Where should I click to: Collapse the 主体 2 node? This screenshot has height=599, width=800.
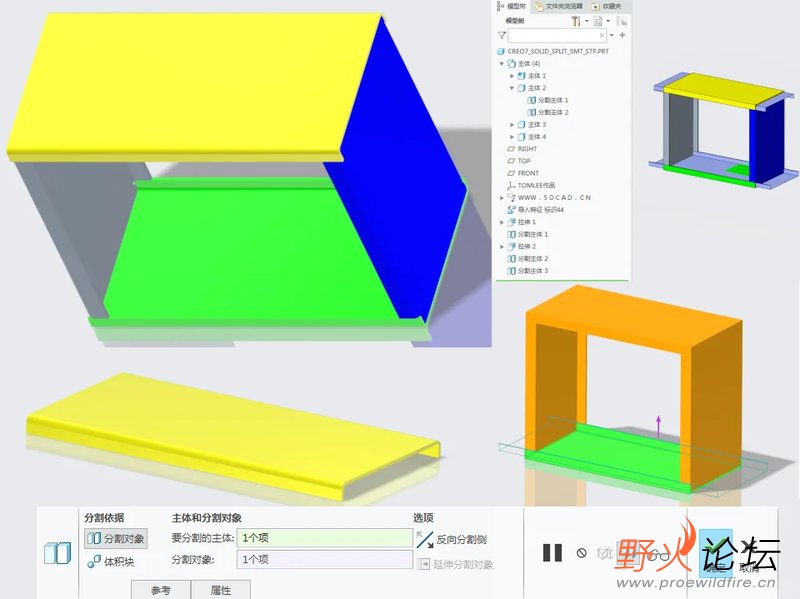(512, 88)
